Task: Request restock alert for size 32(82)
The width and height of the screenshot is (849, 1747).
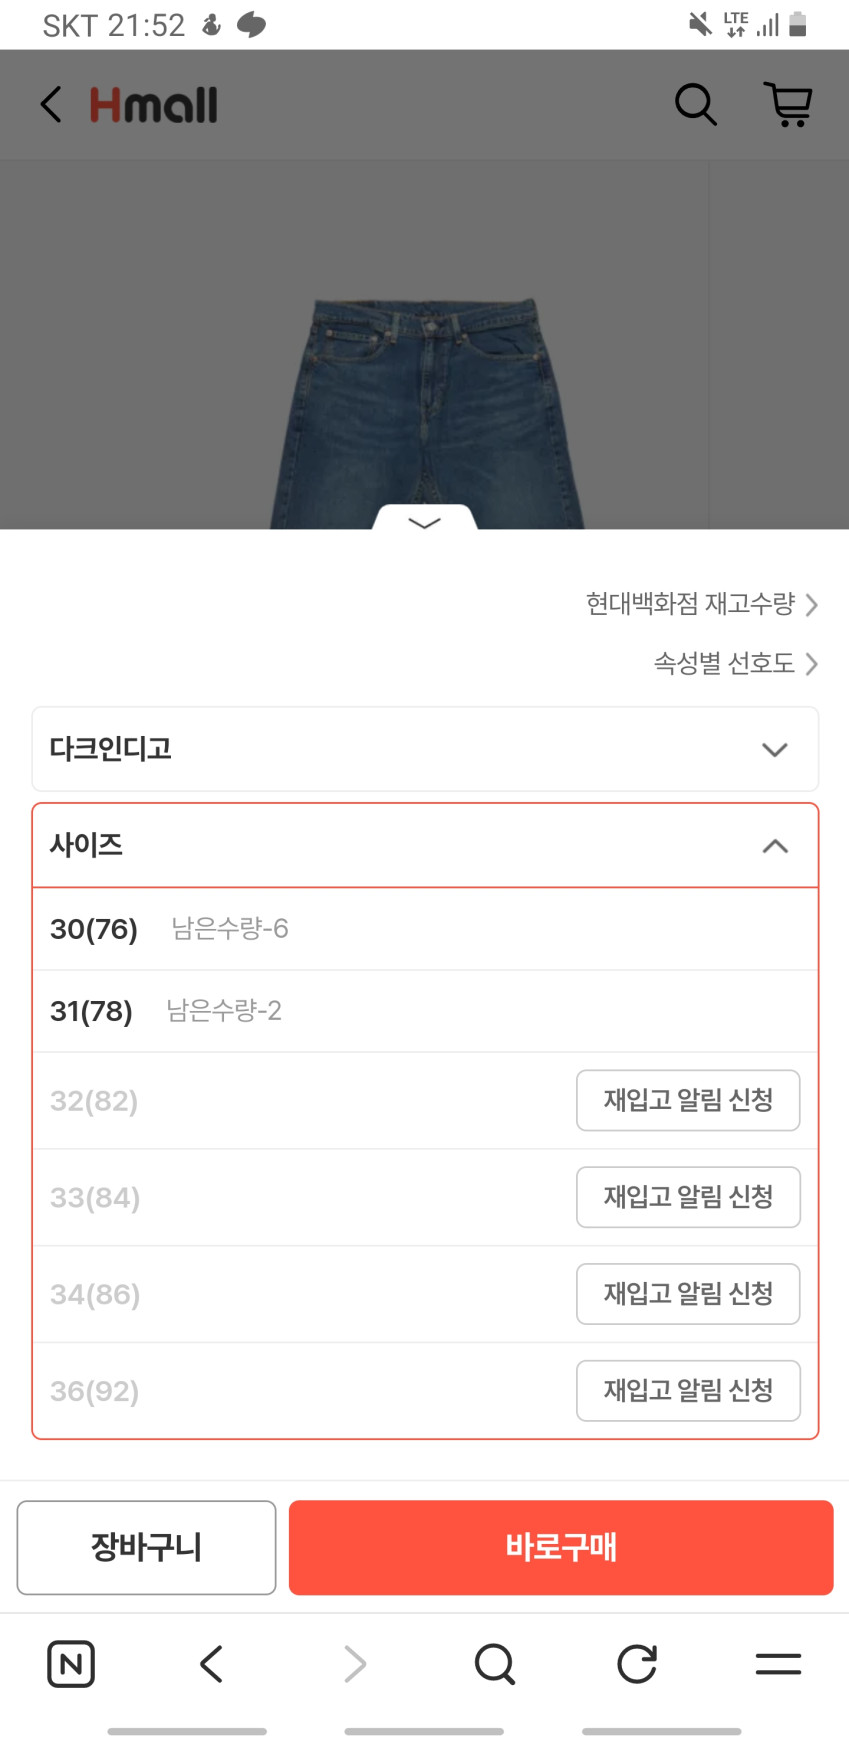Action: (x=688, y=1100)
